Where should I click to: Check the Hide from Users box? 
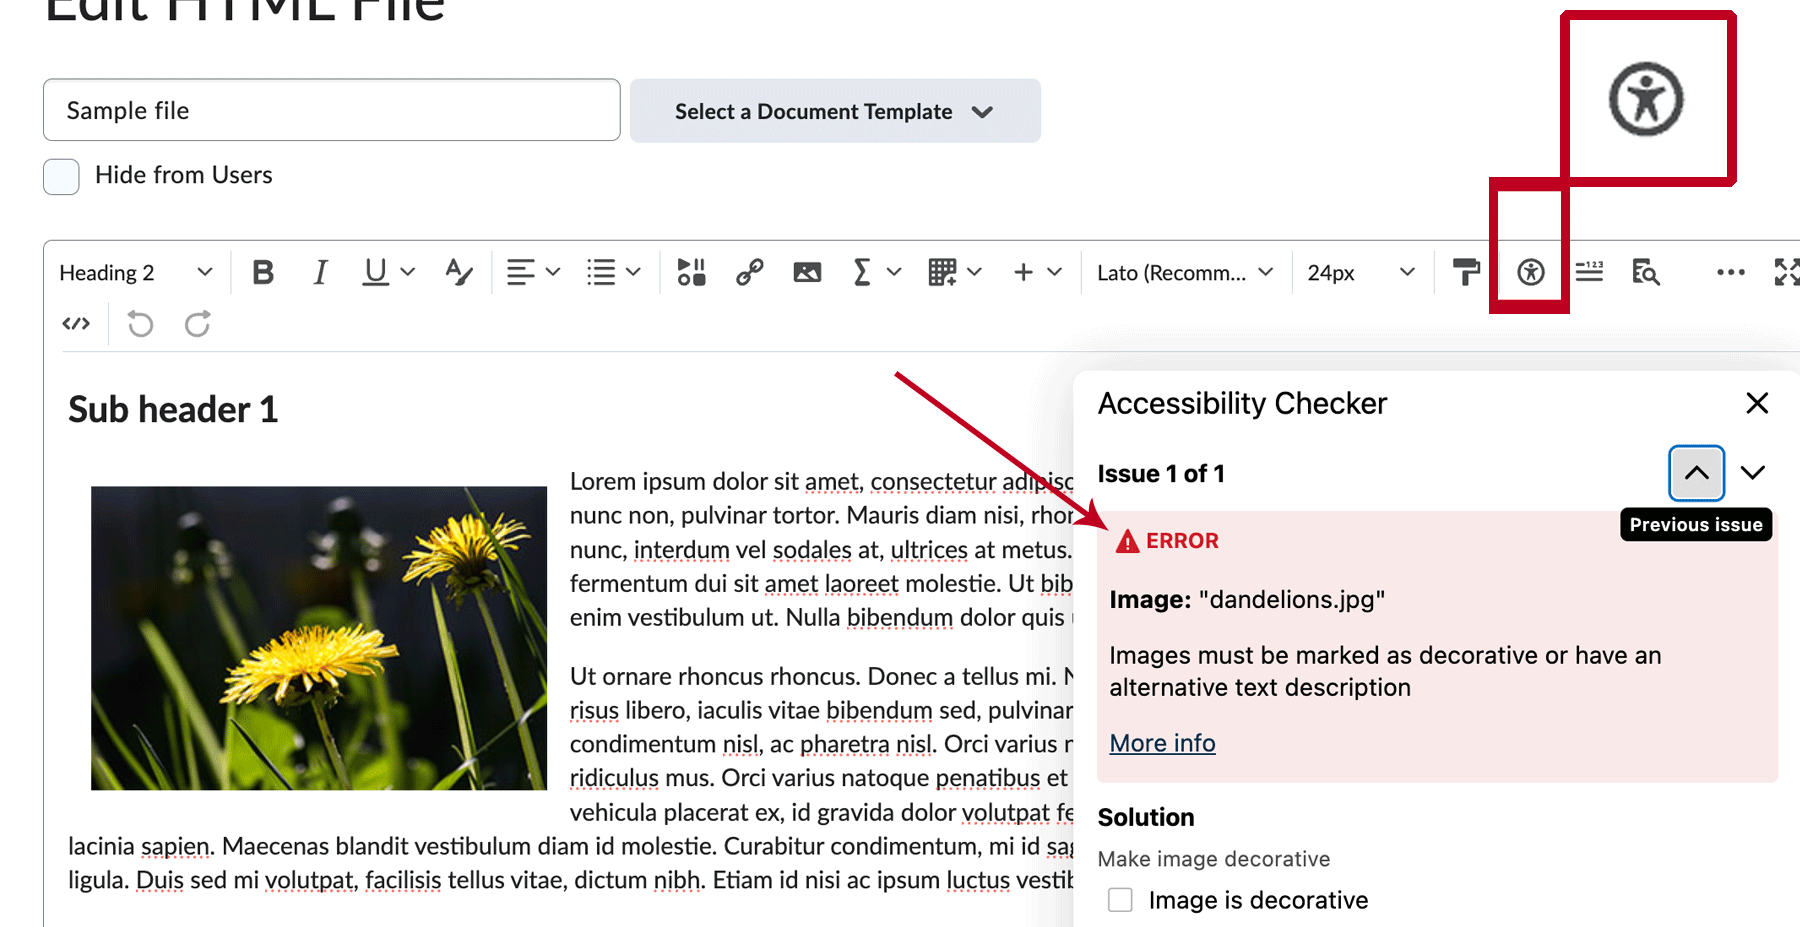[61, 176]
